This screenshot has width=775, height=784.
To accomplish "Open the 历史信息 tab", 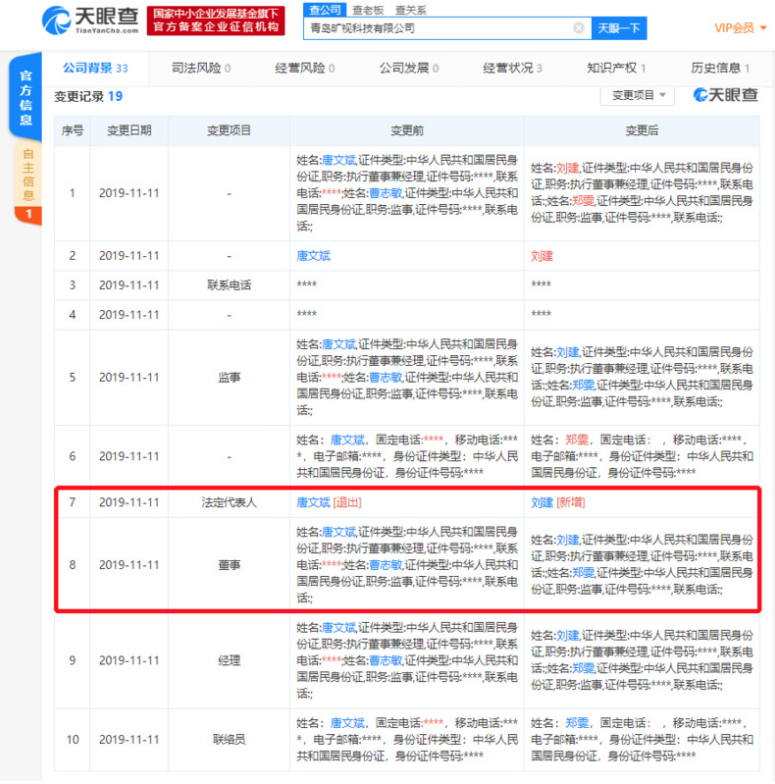I will click(720, 68).
